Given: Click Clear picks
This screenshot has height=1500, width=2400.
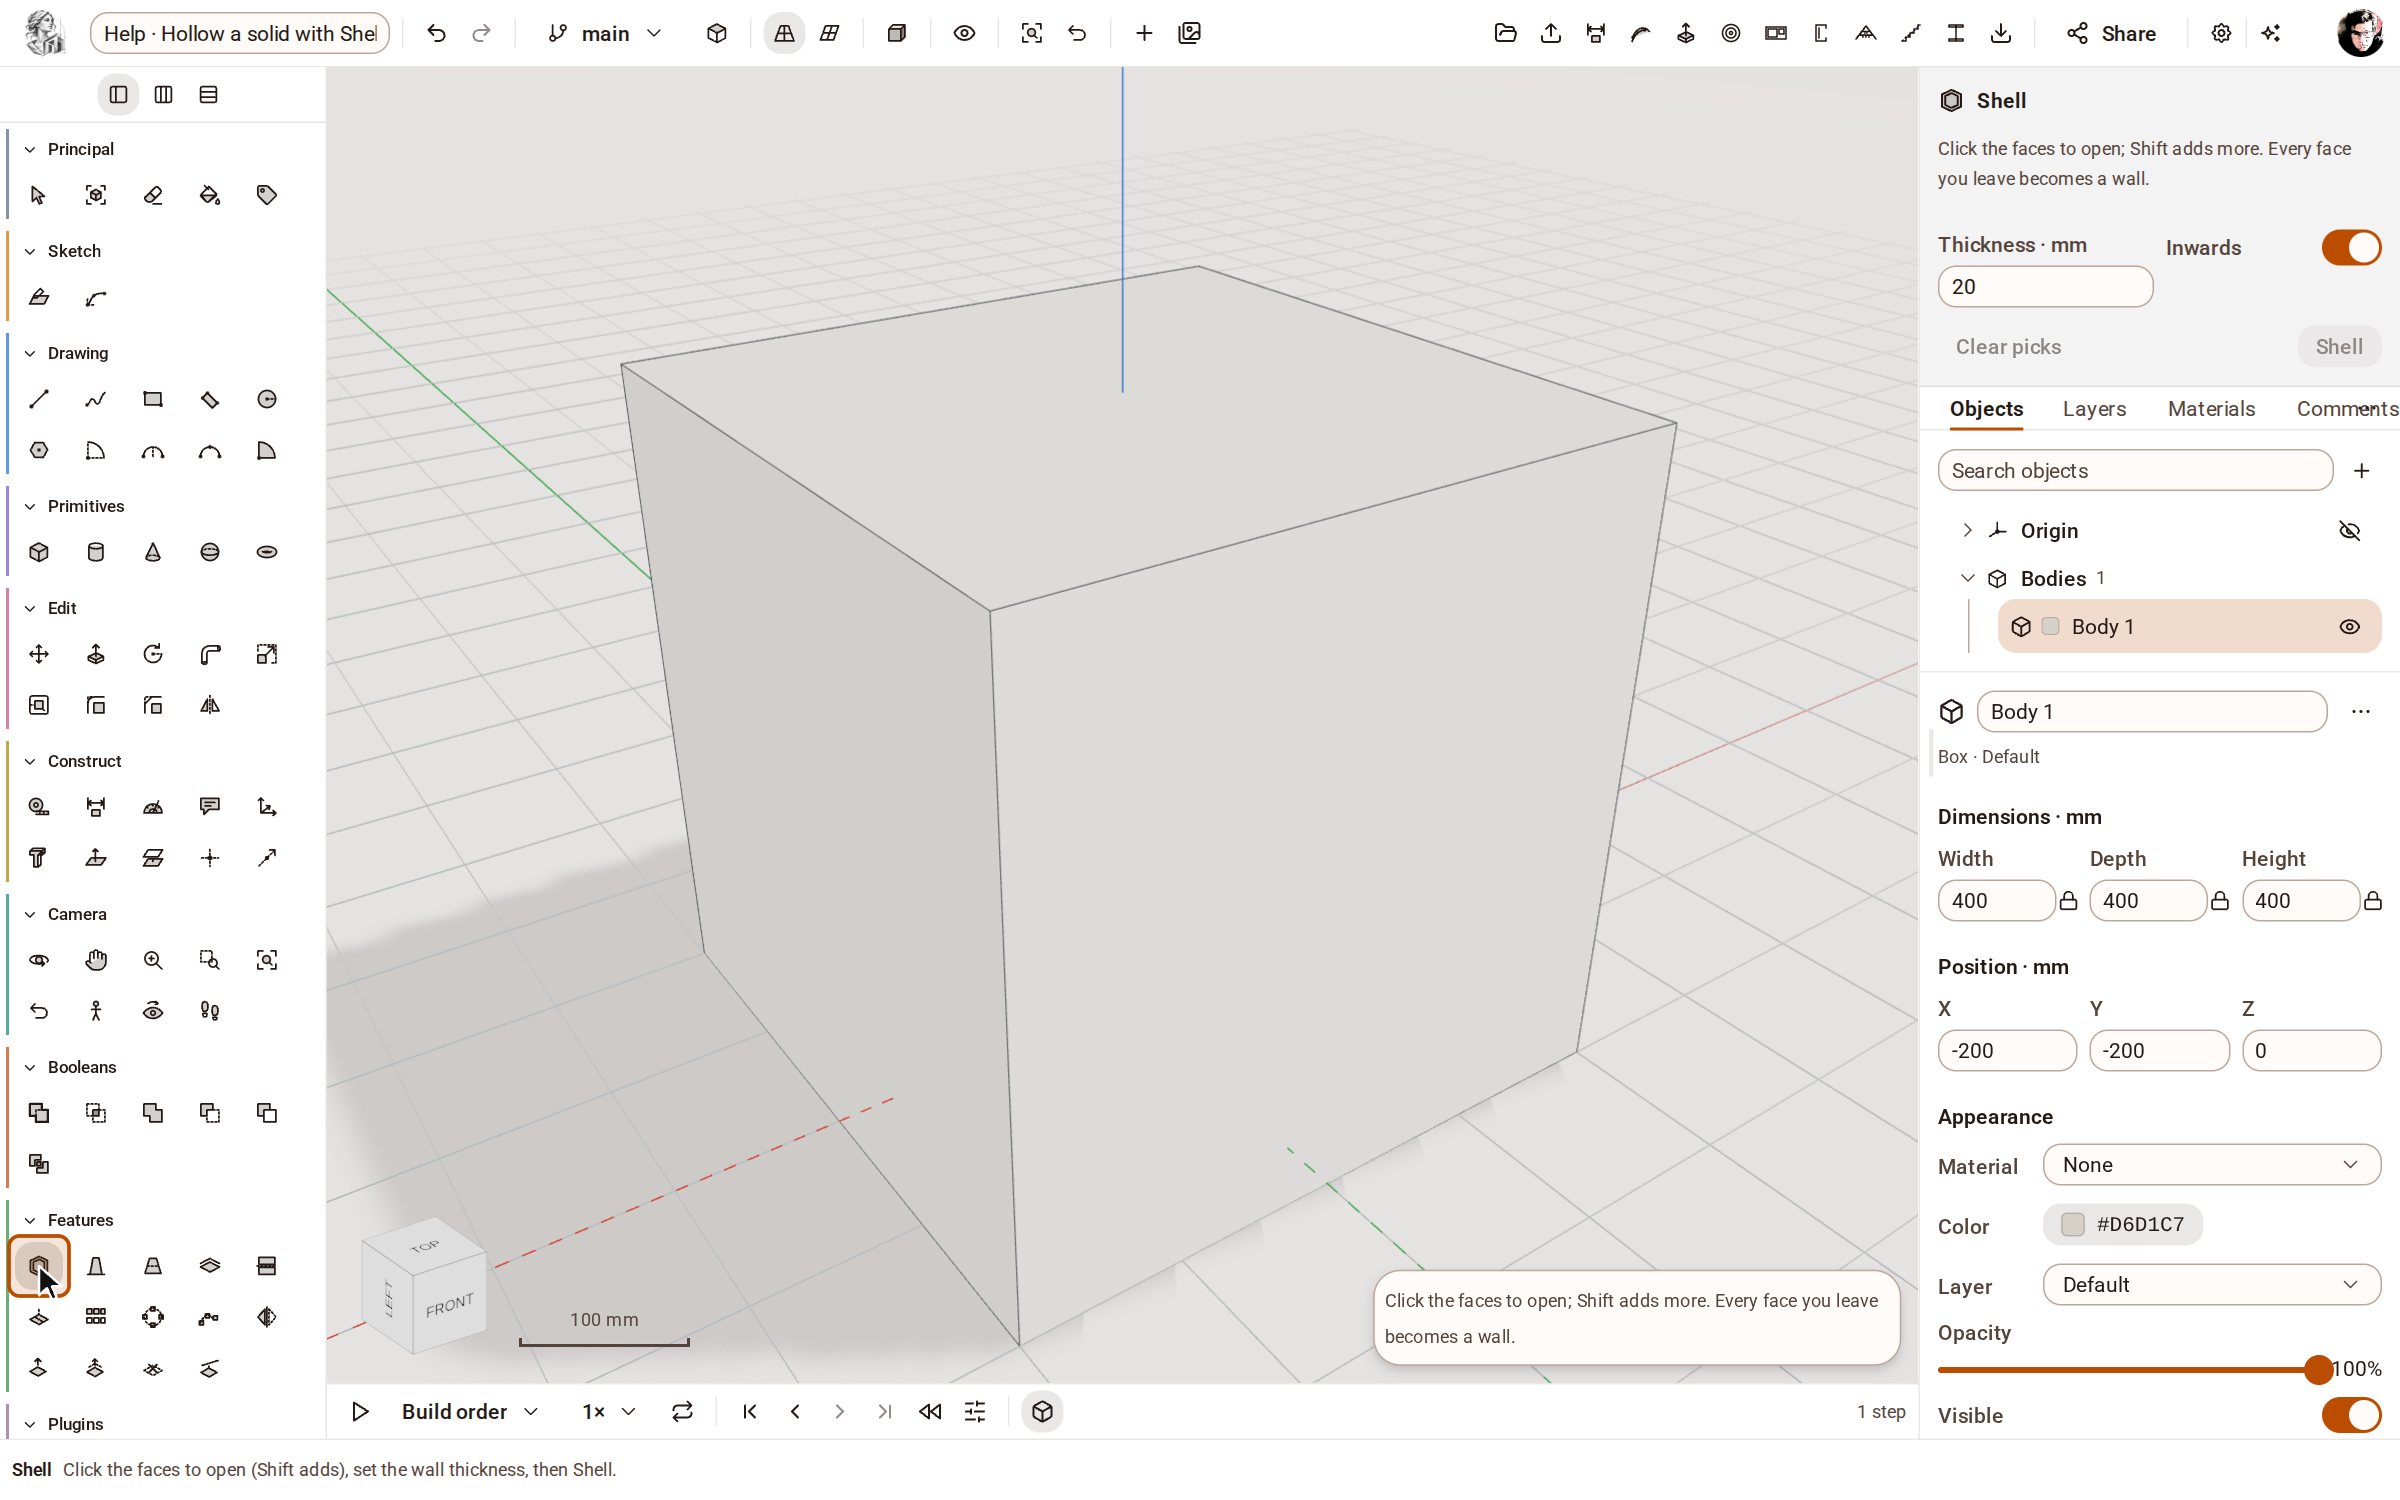Looking at the screenshot, I should (2008, 347).
